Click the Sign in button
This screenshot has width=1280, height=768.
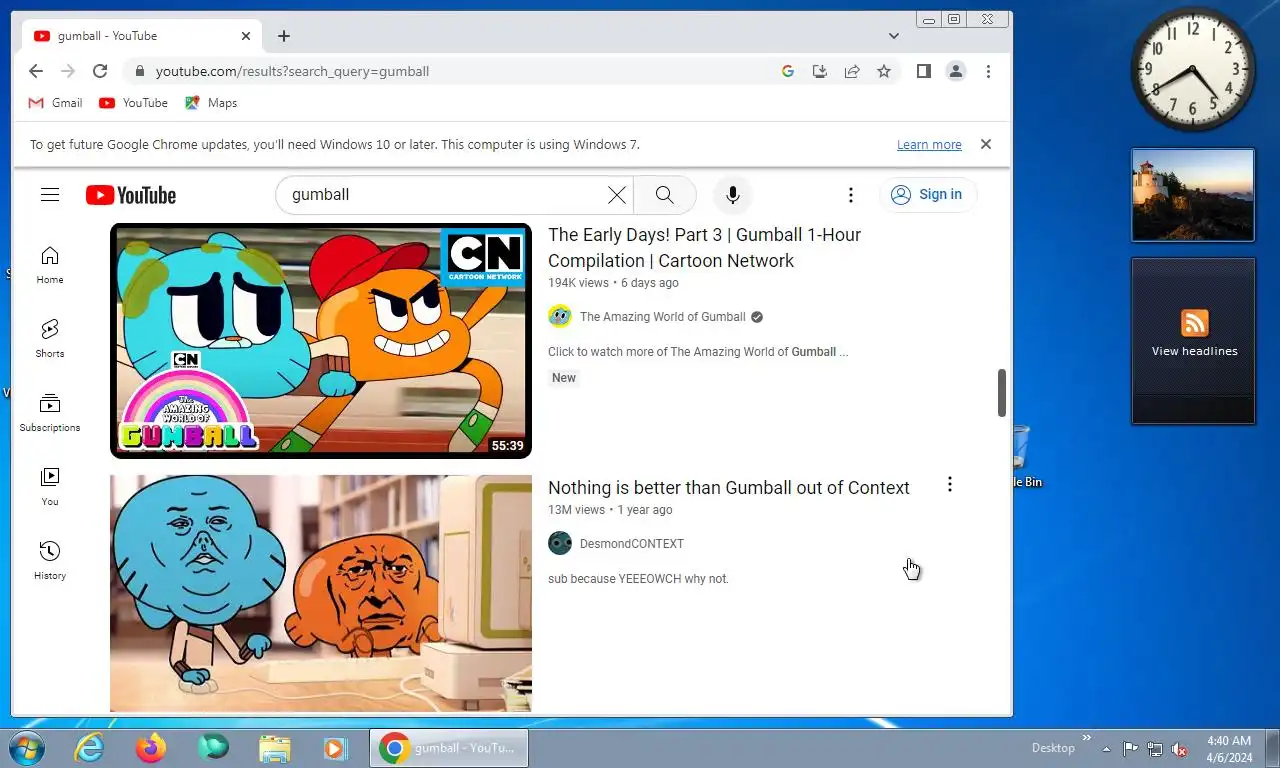[x=927, y=195]
